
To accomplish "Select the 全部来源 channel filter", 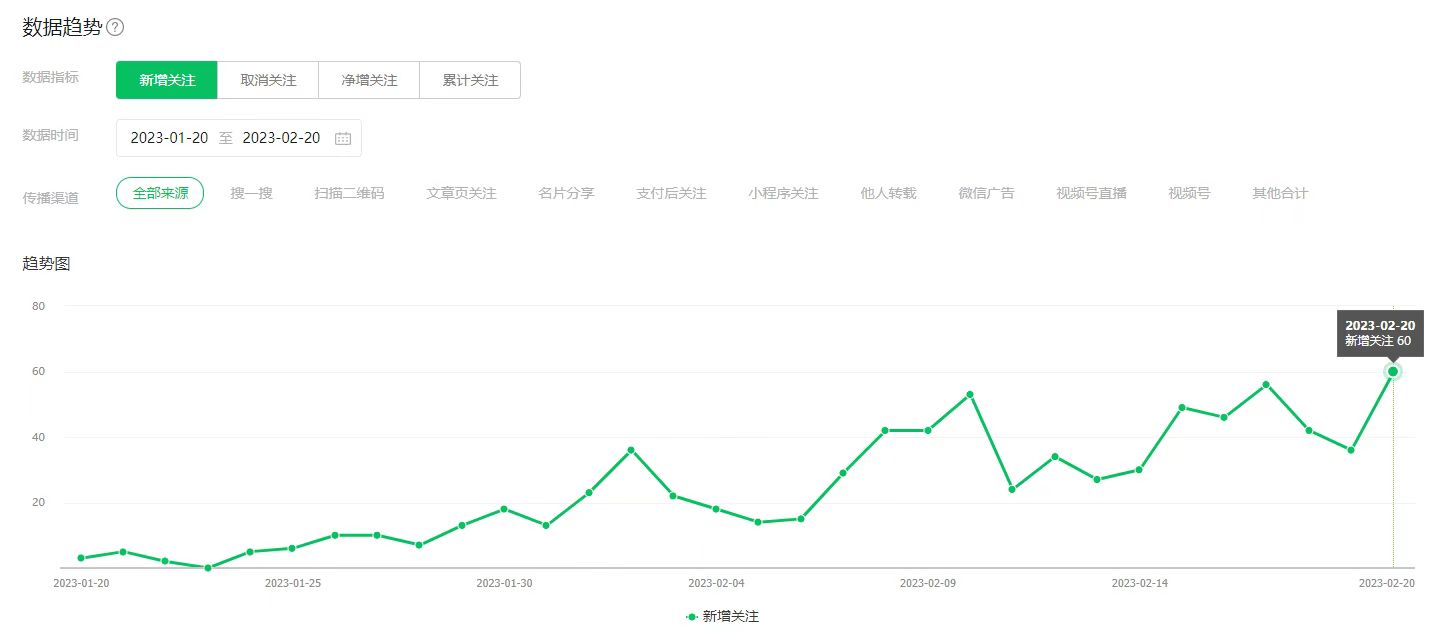I will click(160, 193).
